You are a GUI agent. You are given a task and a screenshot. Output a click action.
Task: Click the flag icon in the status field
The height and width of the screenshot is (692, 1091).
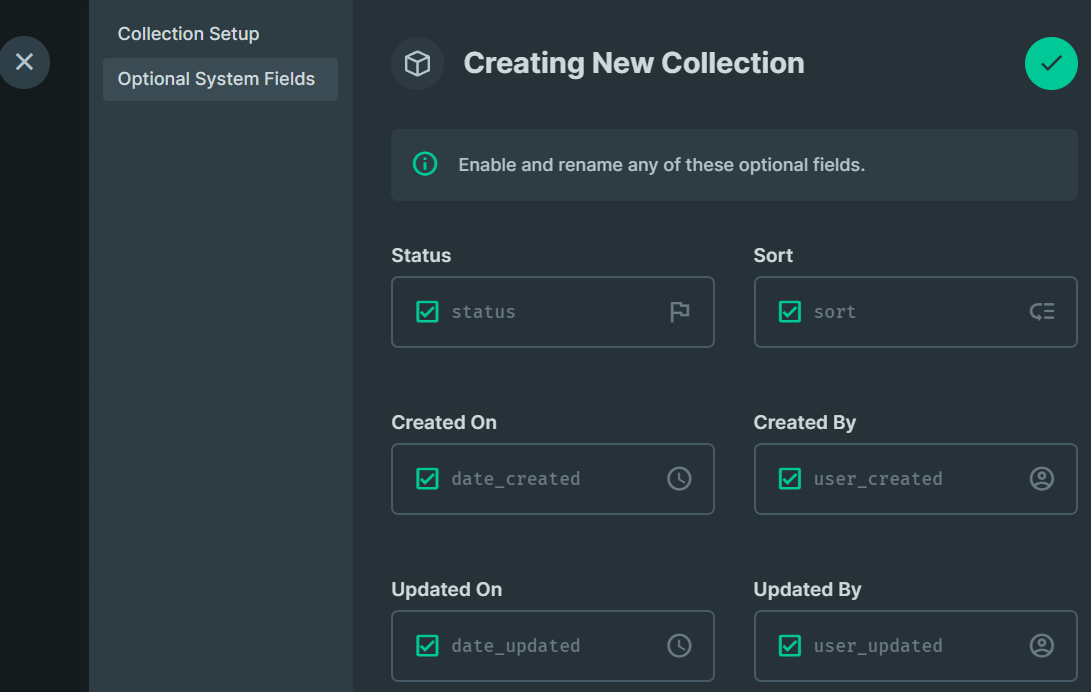680,312
